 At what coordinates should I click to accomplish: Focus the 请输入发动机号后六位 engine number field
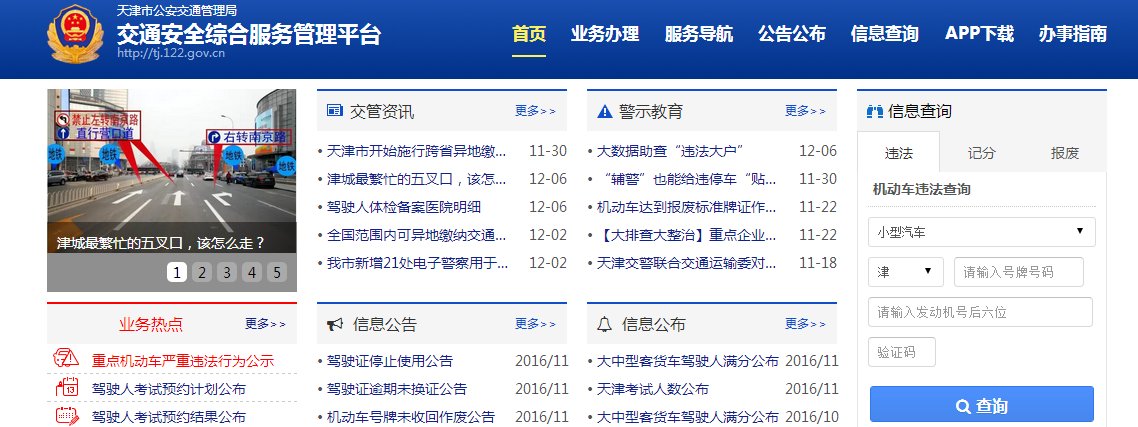tap(980, 312)
